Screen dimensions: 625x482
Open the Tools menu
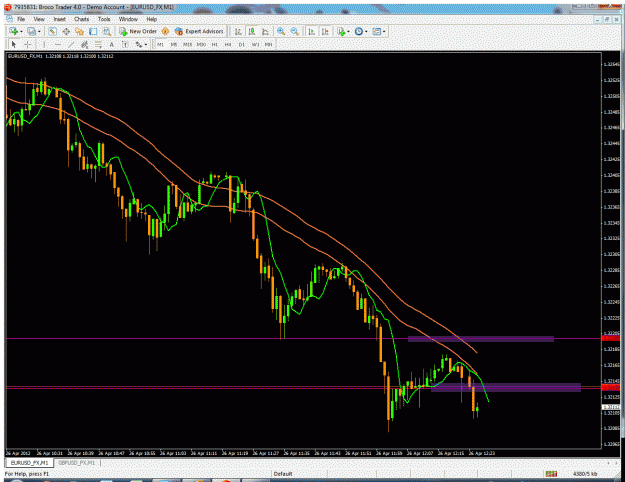point(104,19)
